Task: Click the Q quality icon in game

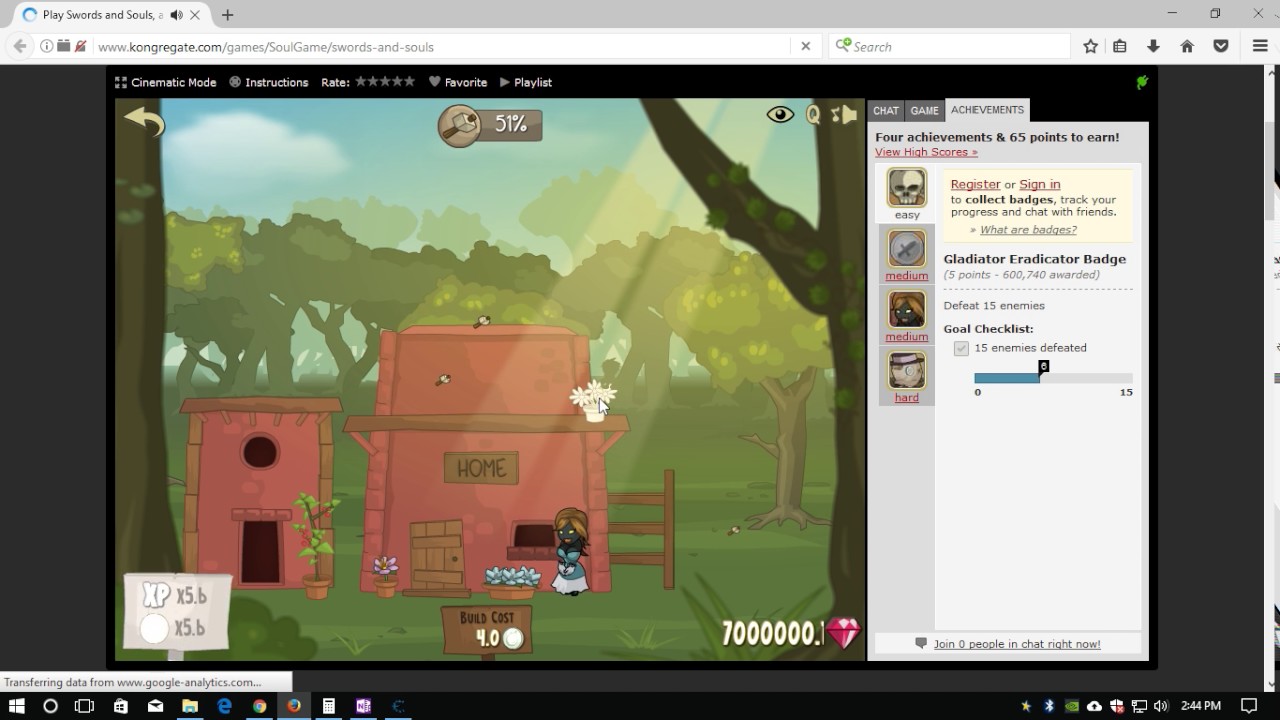Action: (813, 115)
